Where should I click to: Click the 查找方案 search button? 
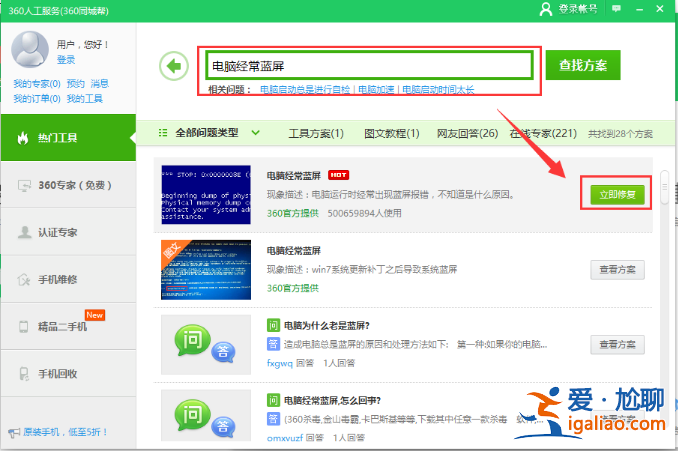pos(583,65)
